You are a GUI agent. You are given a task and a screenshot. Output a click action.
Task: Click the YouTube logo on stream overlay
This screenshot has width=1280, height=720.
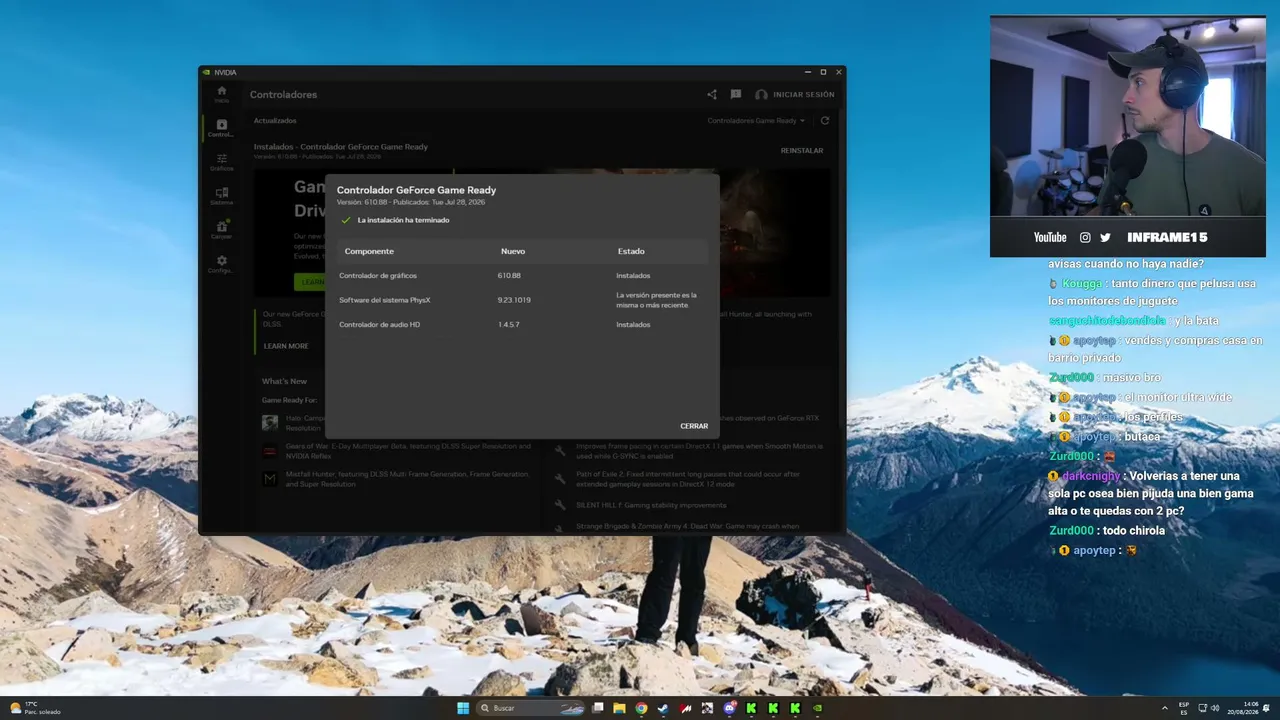[1050, 238]
